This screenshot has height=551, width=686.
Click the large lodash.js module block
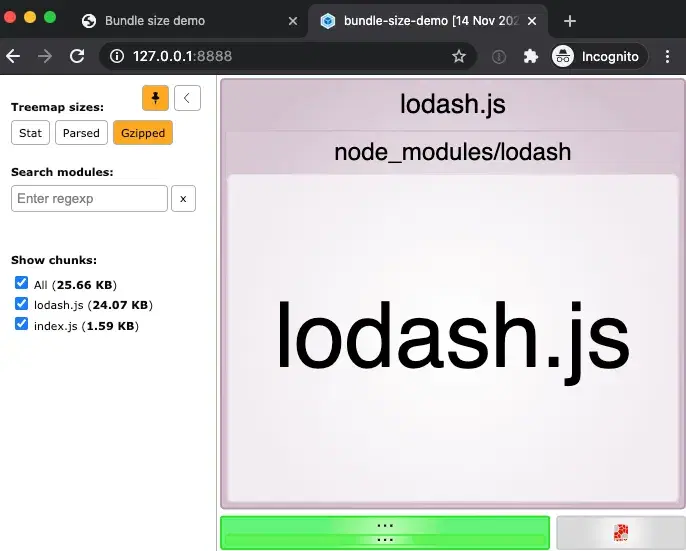point(453,338)
